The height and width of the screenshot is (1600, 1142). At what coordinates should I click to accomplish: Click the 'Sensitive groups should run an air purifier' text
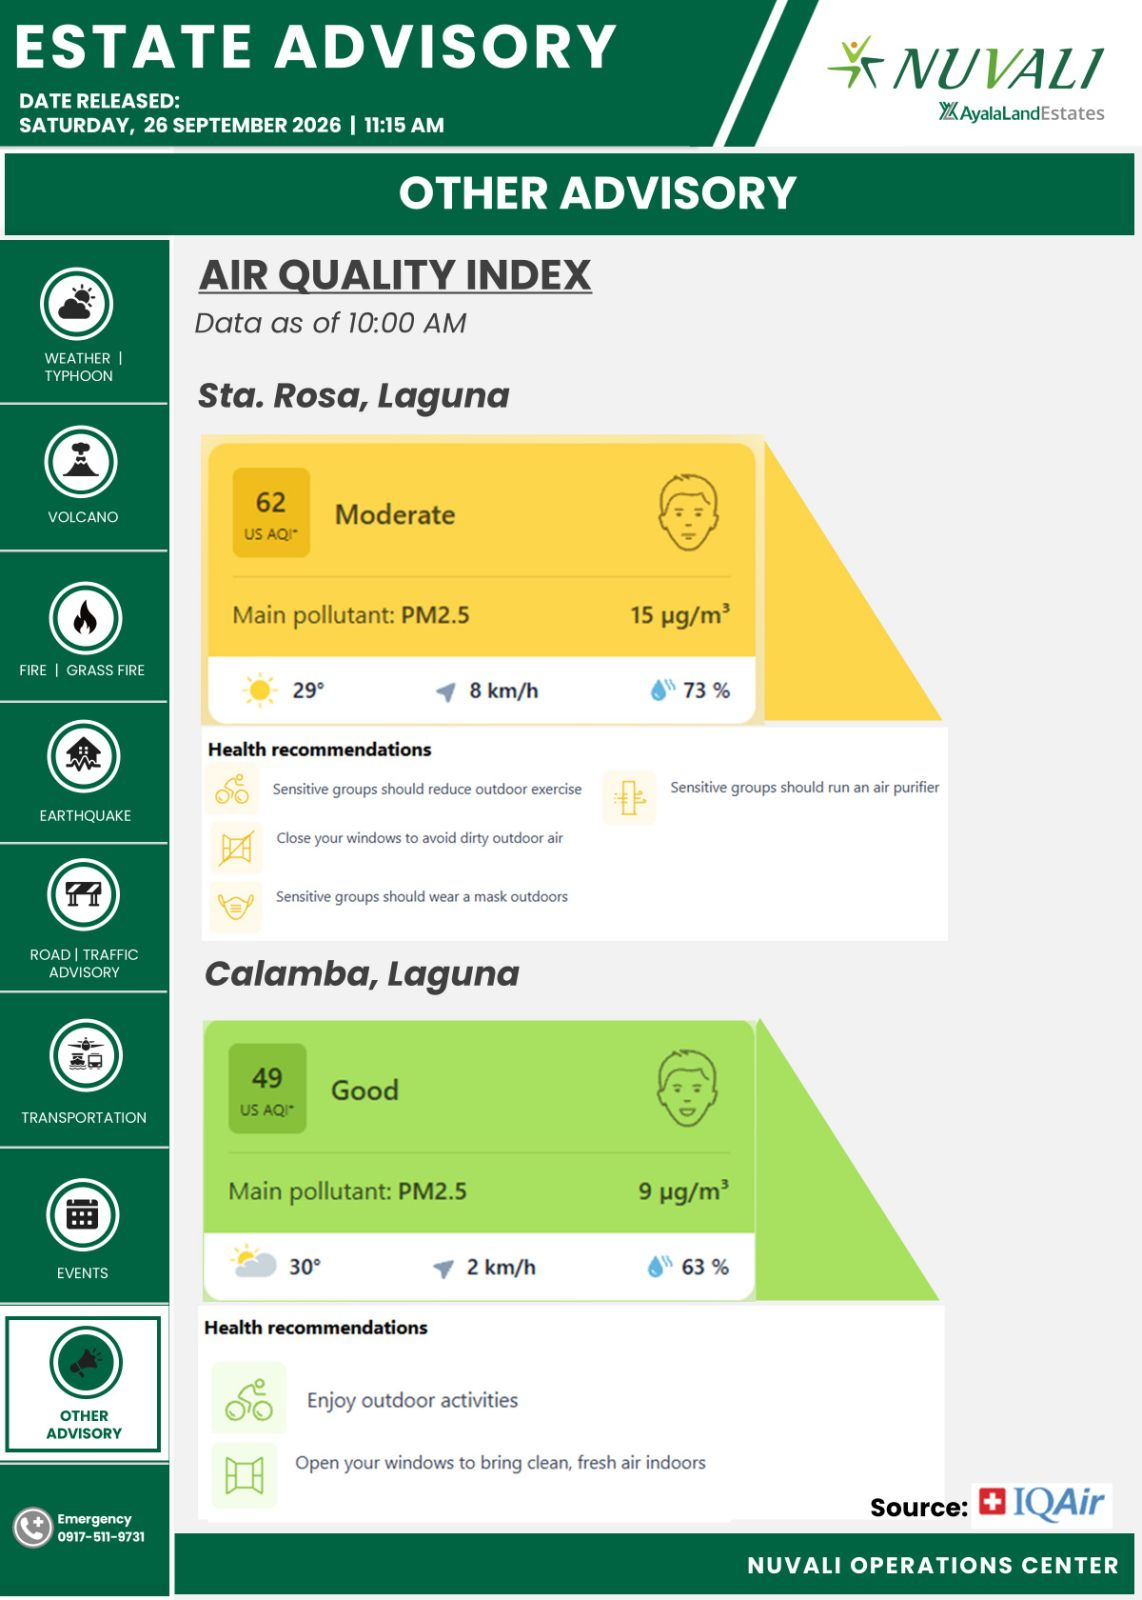point(805,788)
